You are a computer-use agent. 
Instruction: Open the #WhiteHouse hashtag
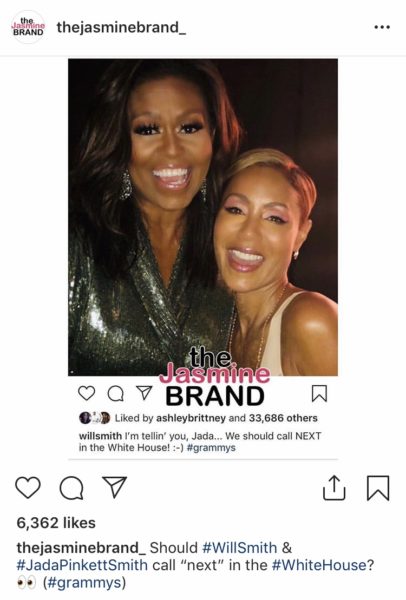coord(319,565)
